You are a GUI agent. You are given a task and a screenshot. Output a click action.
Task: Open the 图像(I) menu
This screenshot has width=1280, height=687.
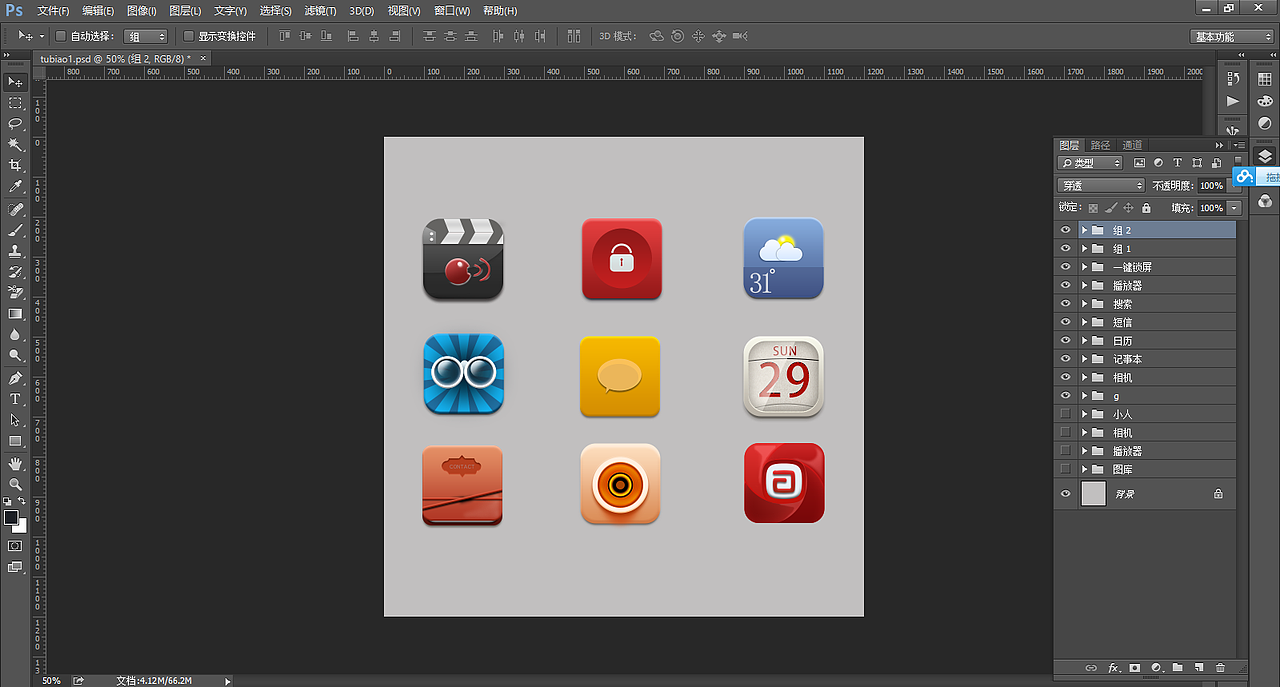(x=142, y=11)
